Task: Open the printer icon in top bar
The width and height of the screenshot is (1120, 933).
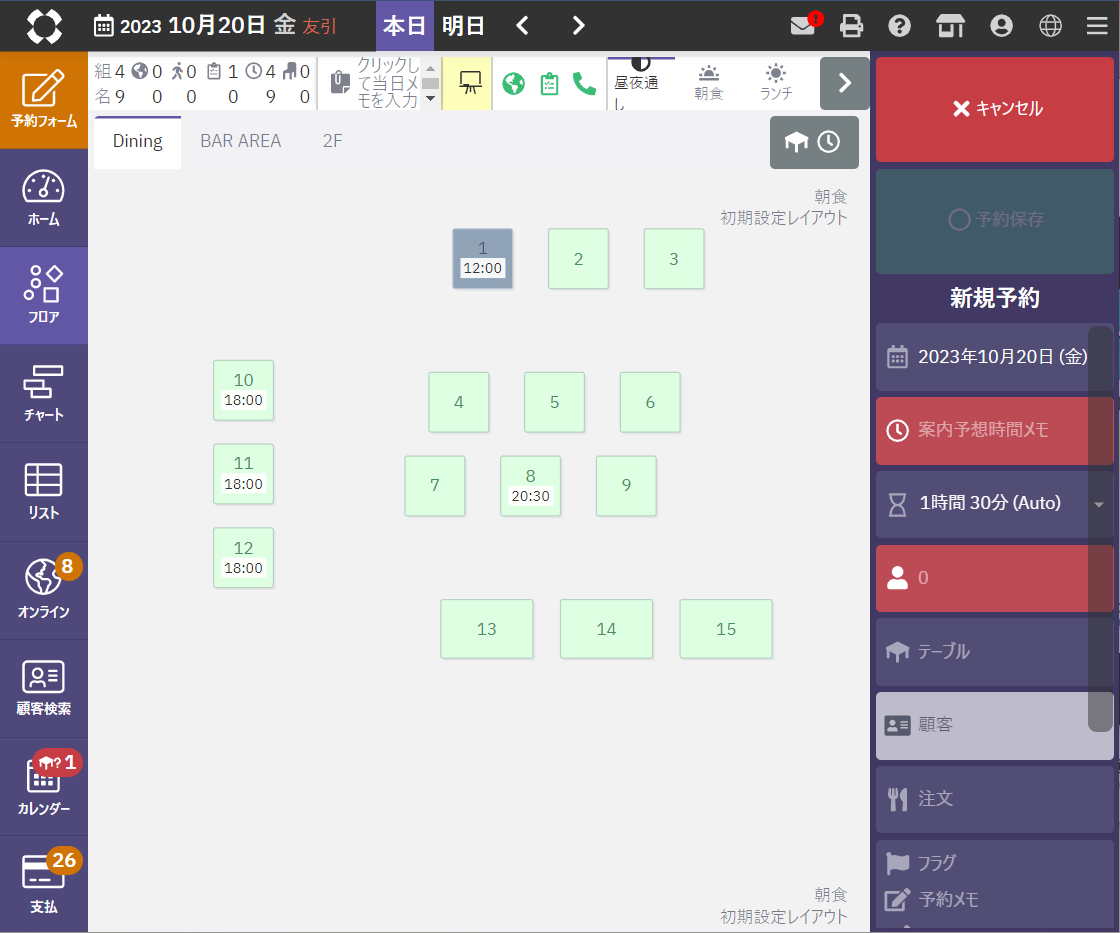Action: tap(851, 26)
